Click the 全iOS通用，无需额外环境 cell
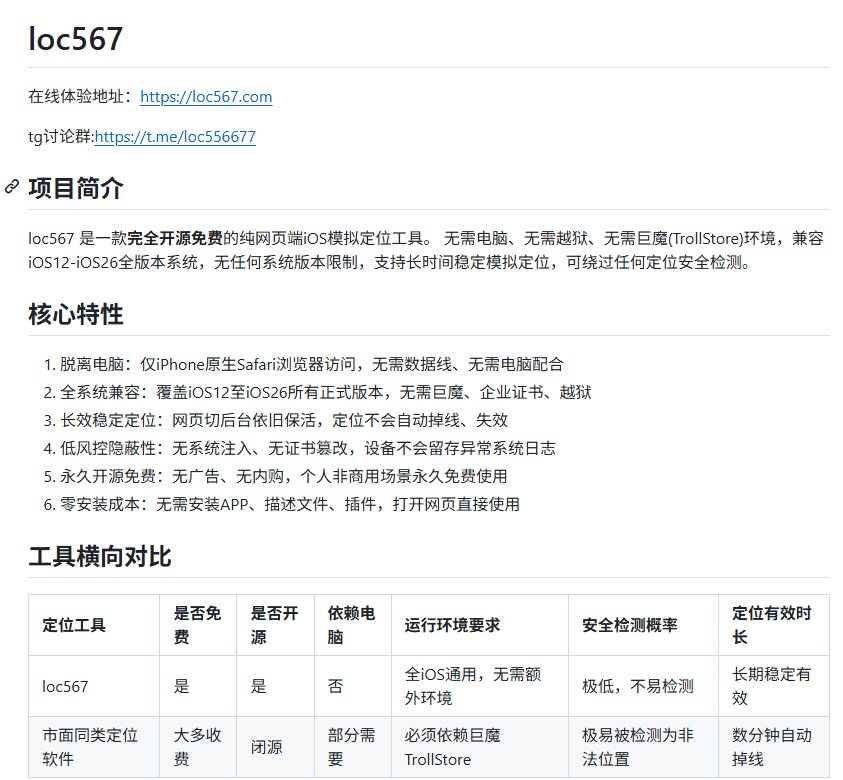Screen dimensions: 843x780 480,686
